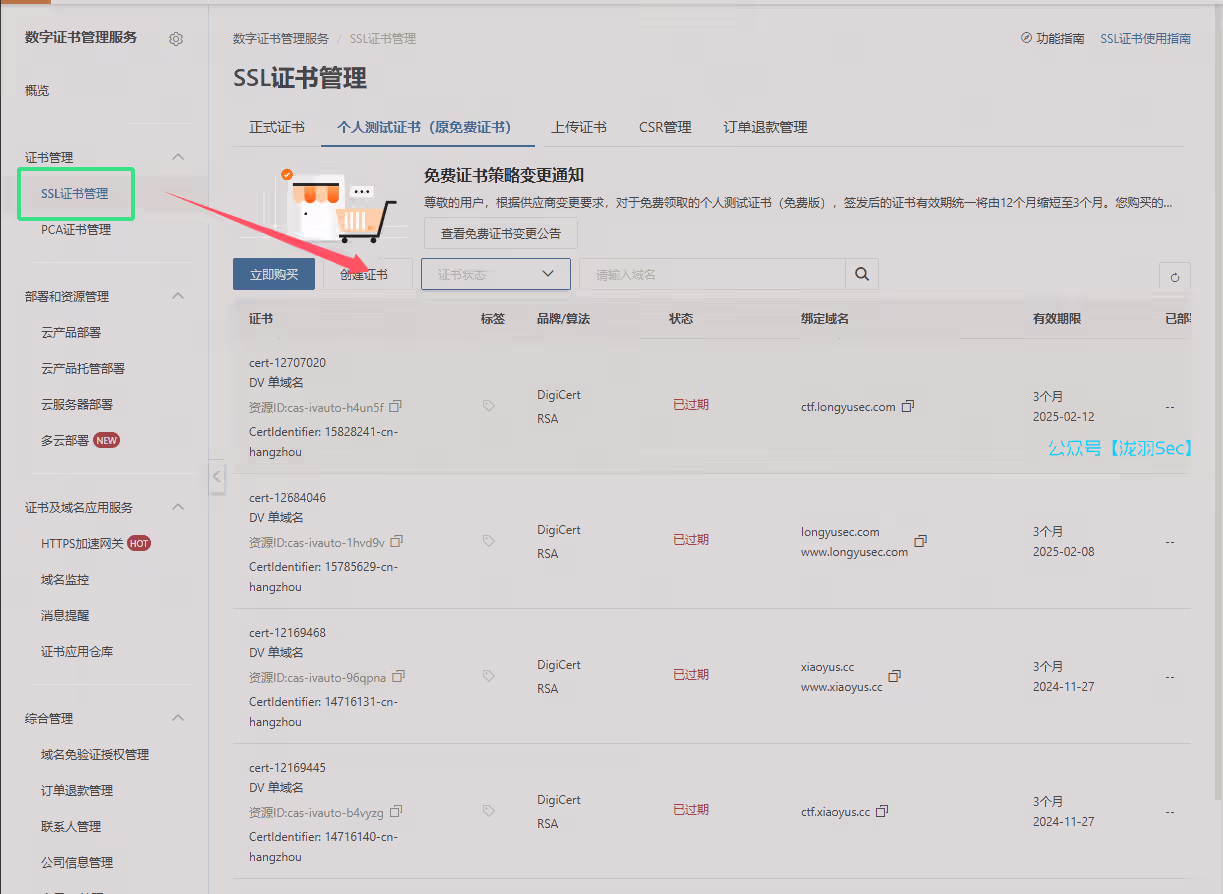Click the settings gear beside 数字证书管理服务

point(176,39)
